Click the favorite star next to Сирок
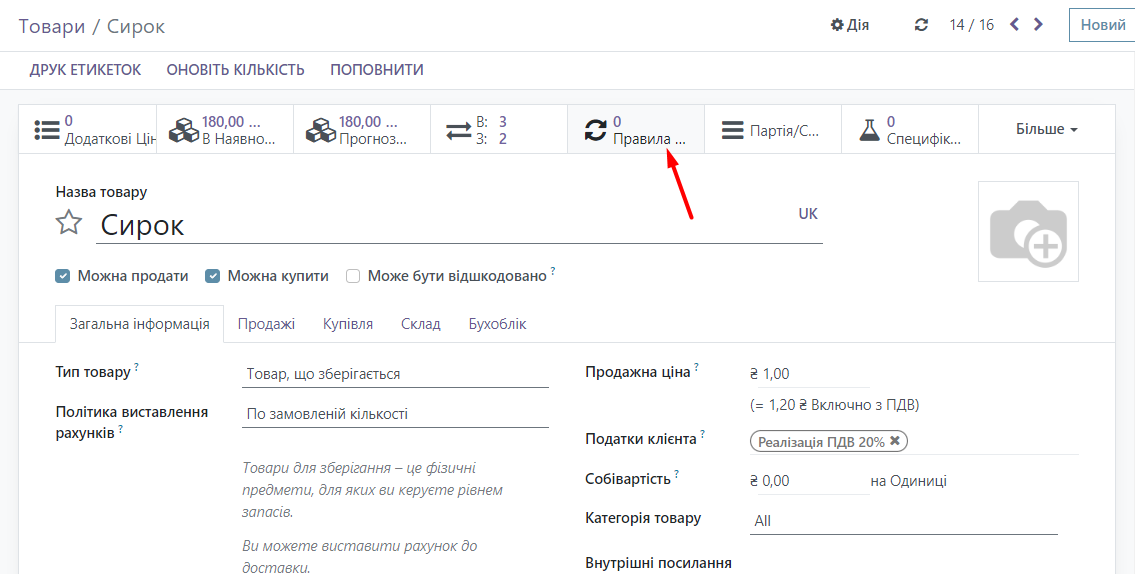The image size is (1135, 574). coord(68,222)
